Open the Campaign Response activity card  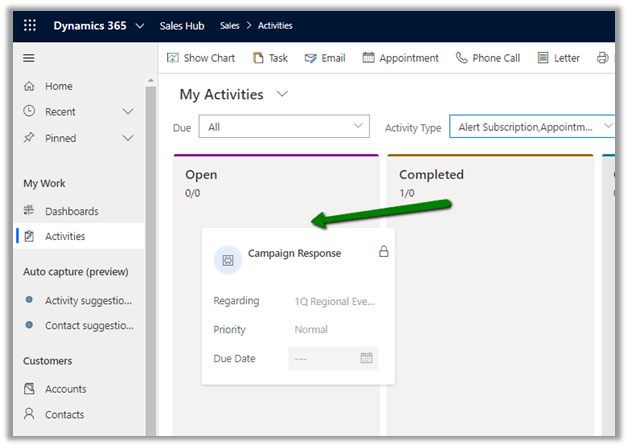294,254
